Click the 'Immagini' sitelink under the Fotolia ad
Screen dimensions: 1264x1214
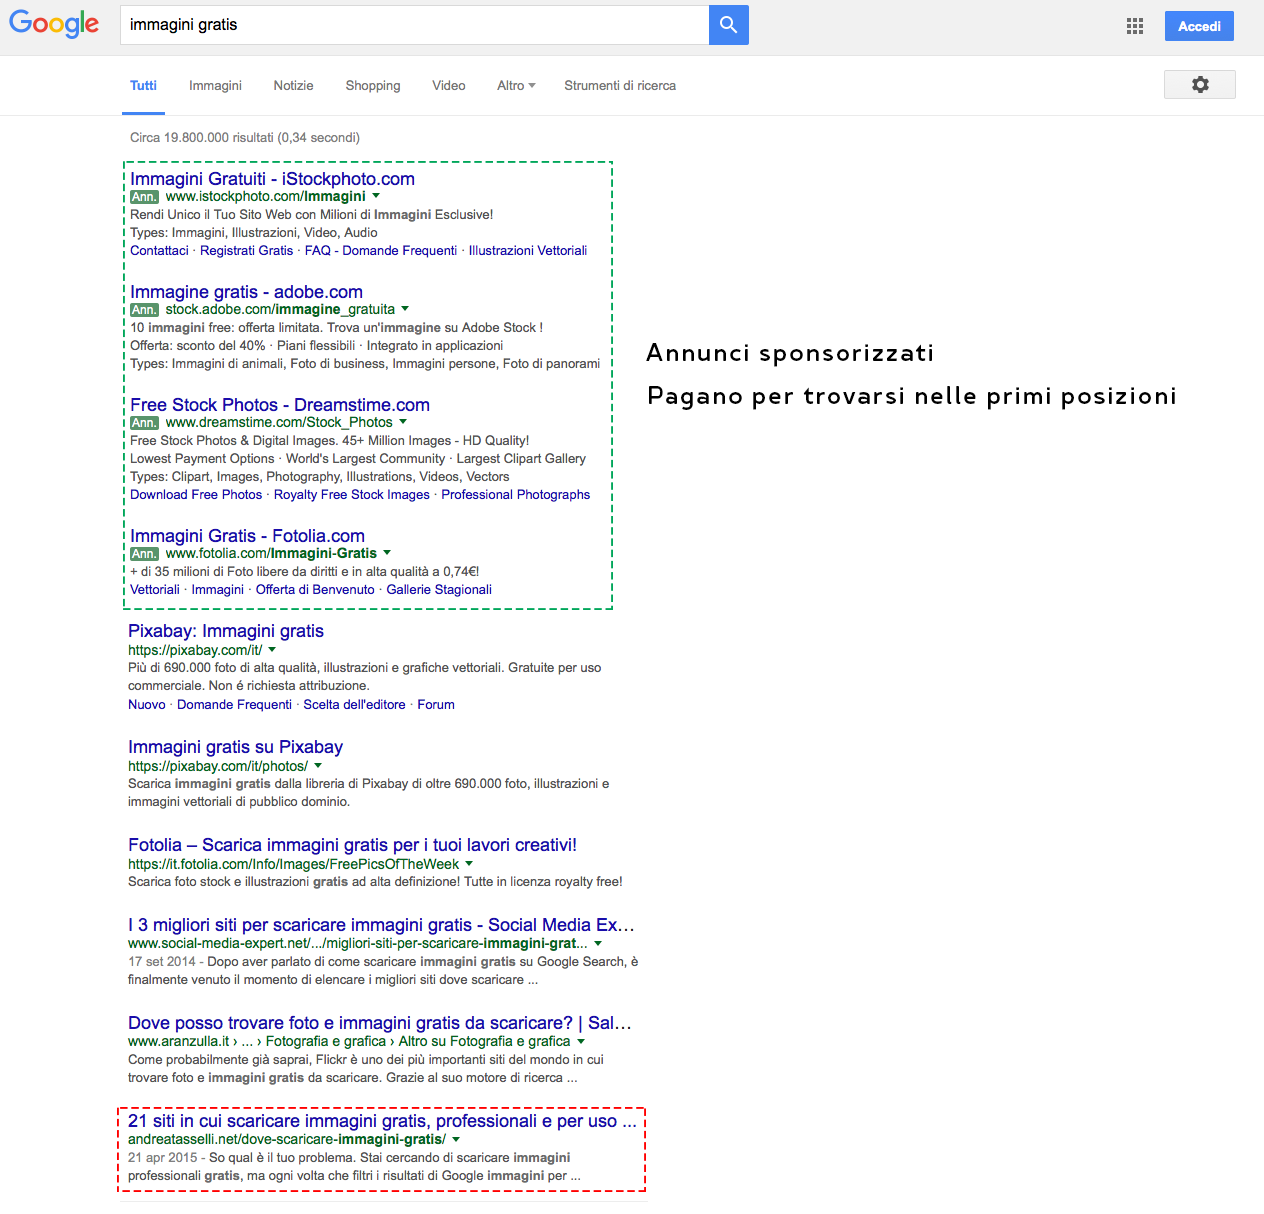click(x=218, y=590)
